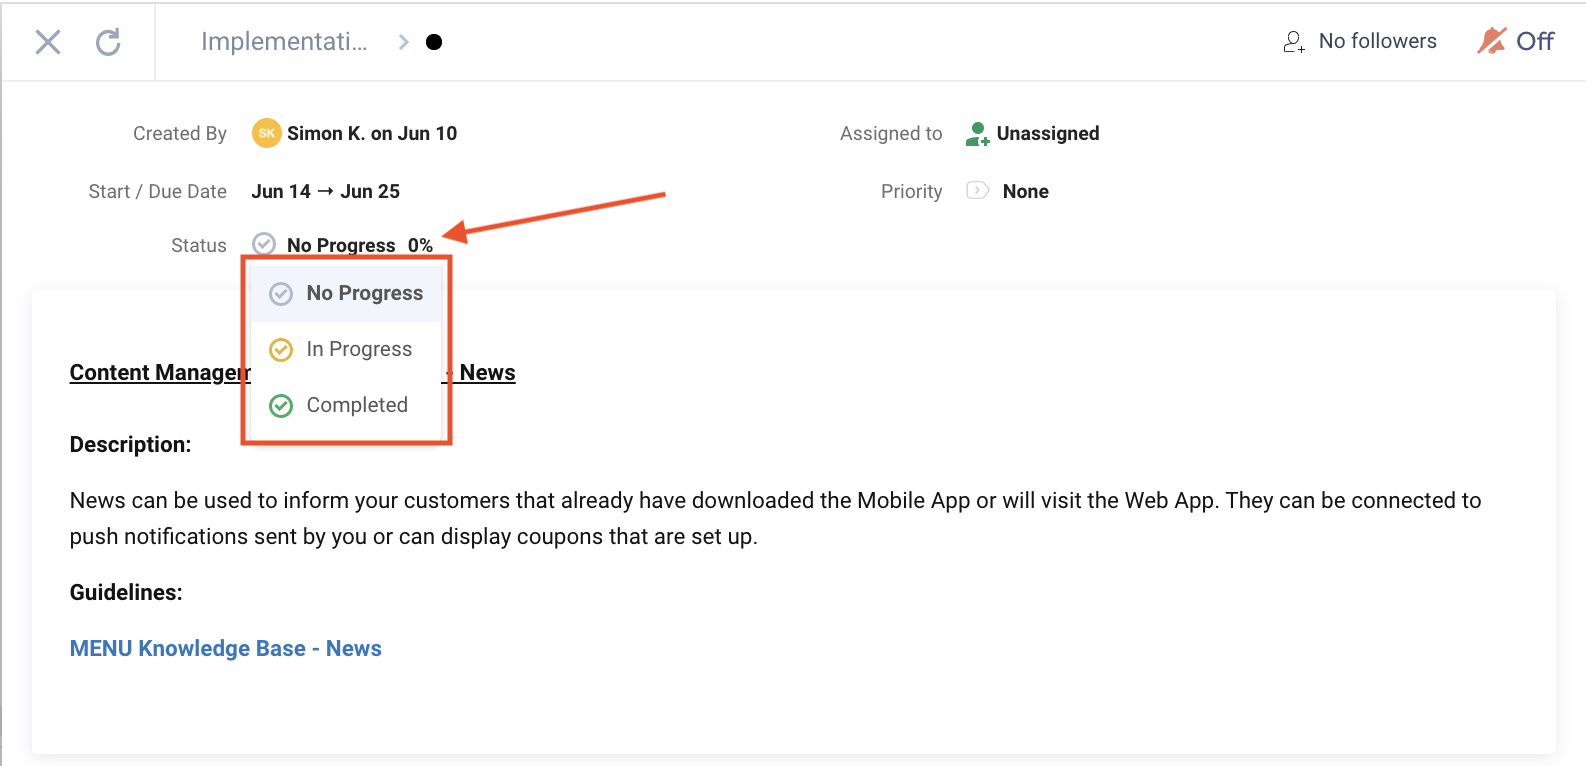Click the green assign user icon
The width and height of the screenshot is (1586, 766).
tap(977, 133)
